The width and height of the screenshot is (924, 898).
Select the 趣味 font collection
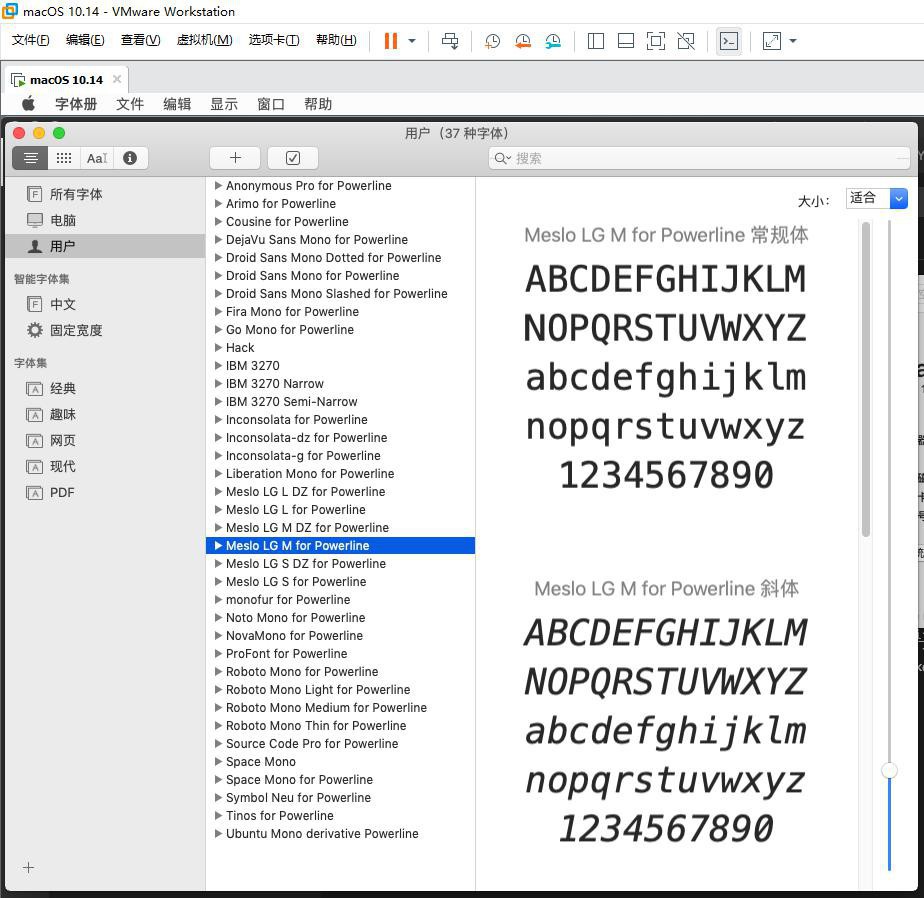pos(105,414)
